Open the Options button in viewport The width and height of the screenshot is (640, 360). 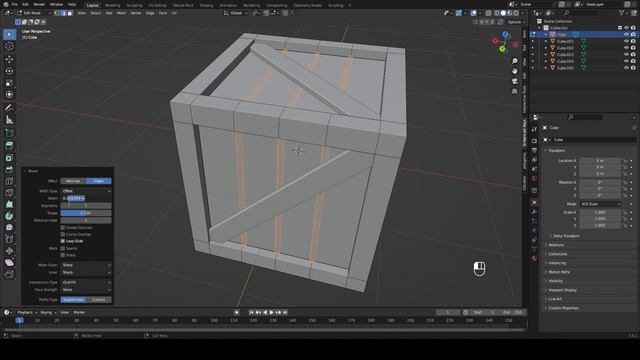click(515, 22)
